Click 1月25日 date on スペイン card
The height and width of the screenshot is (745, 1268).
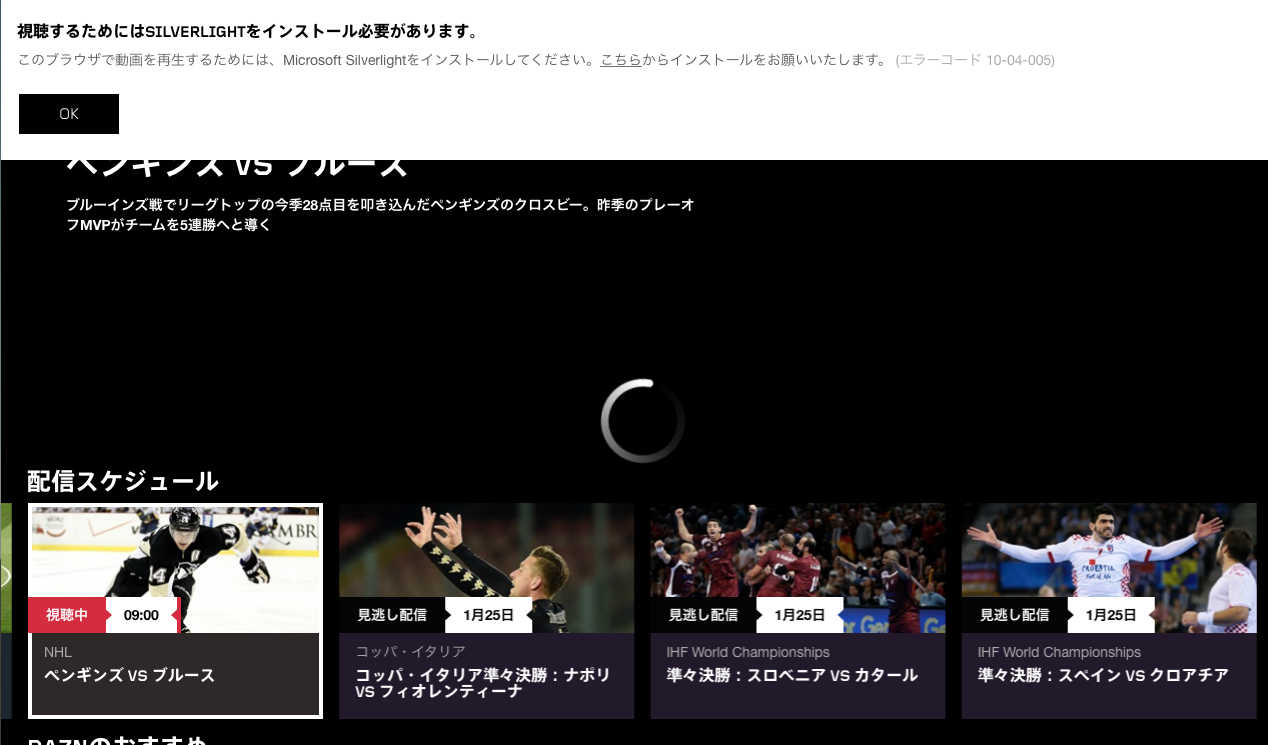[1111, 615]
